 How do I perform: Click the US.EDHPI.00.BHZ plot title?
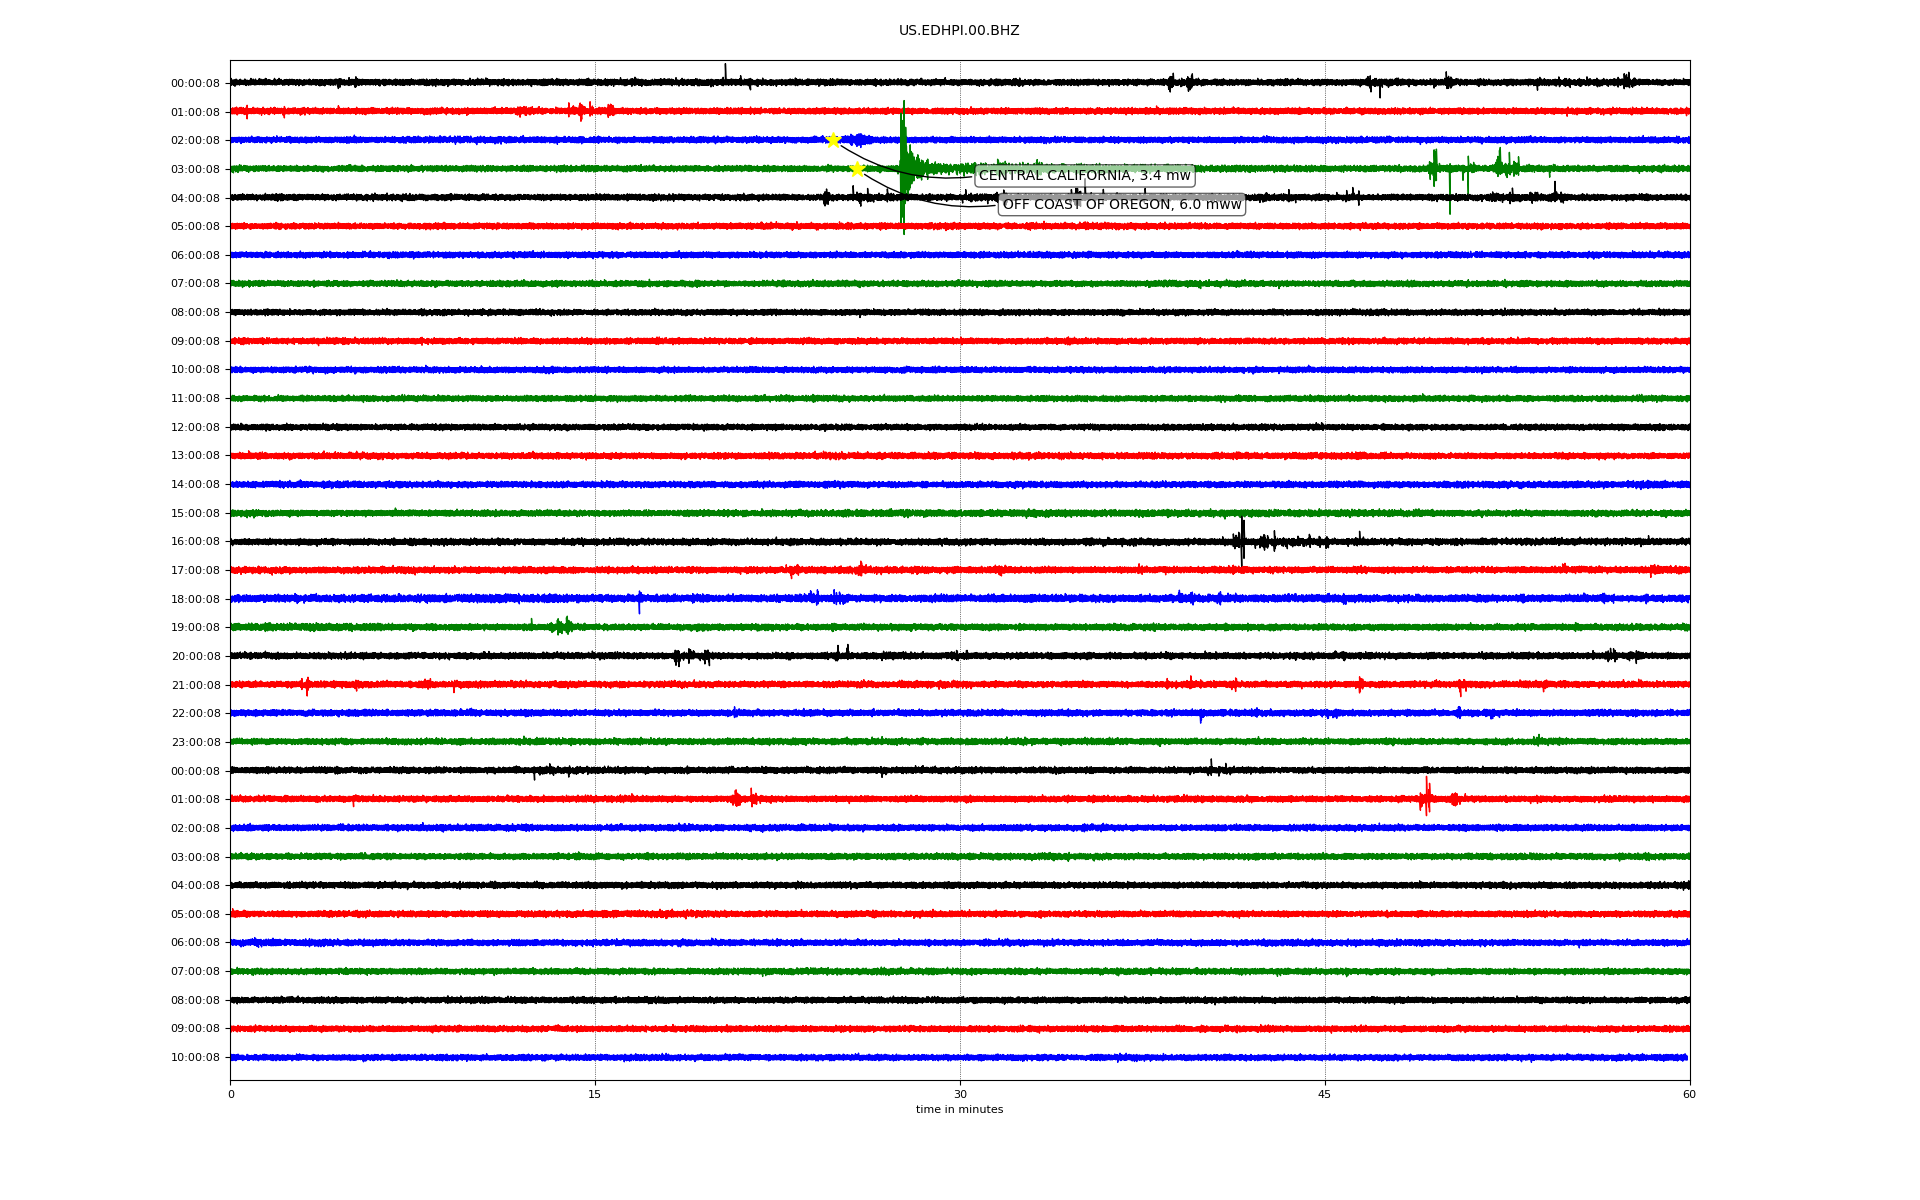click(958, 31)
